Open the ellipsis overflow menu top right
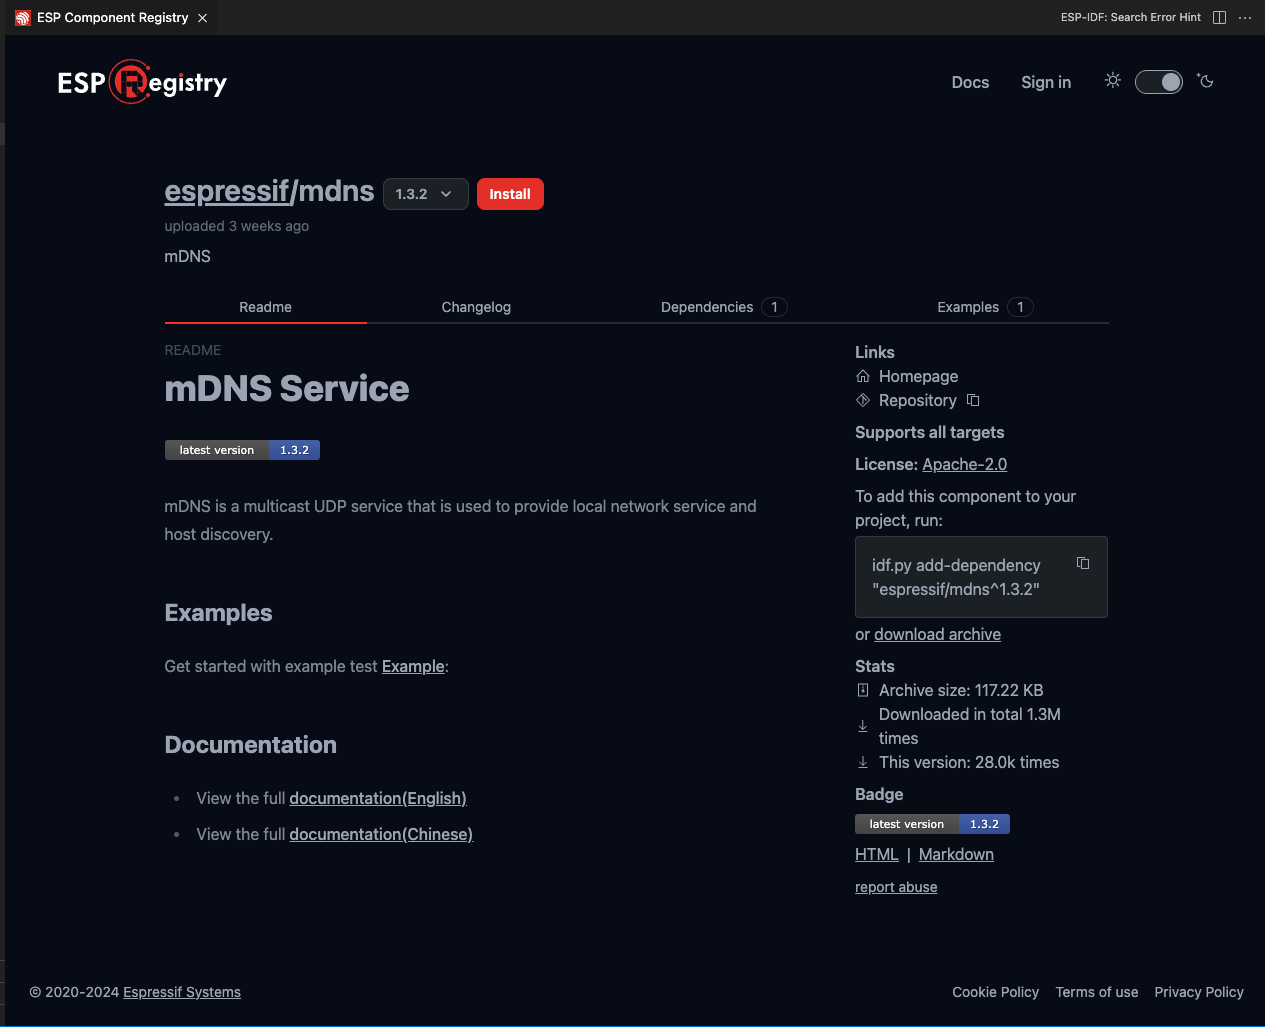Viewport: 1265px width, 1027px height. coord(1245,17)
